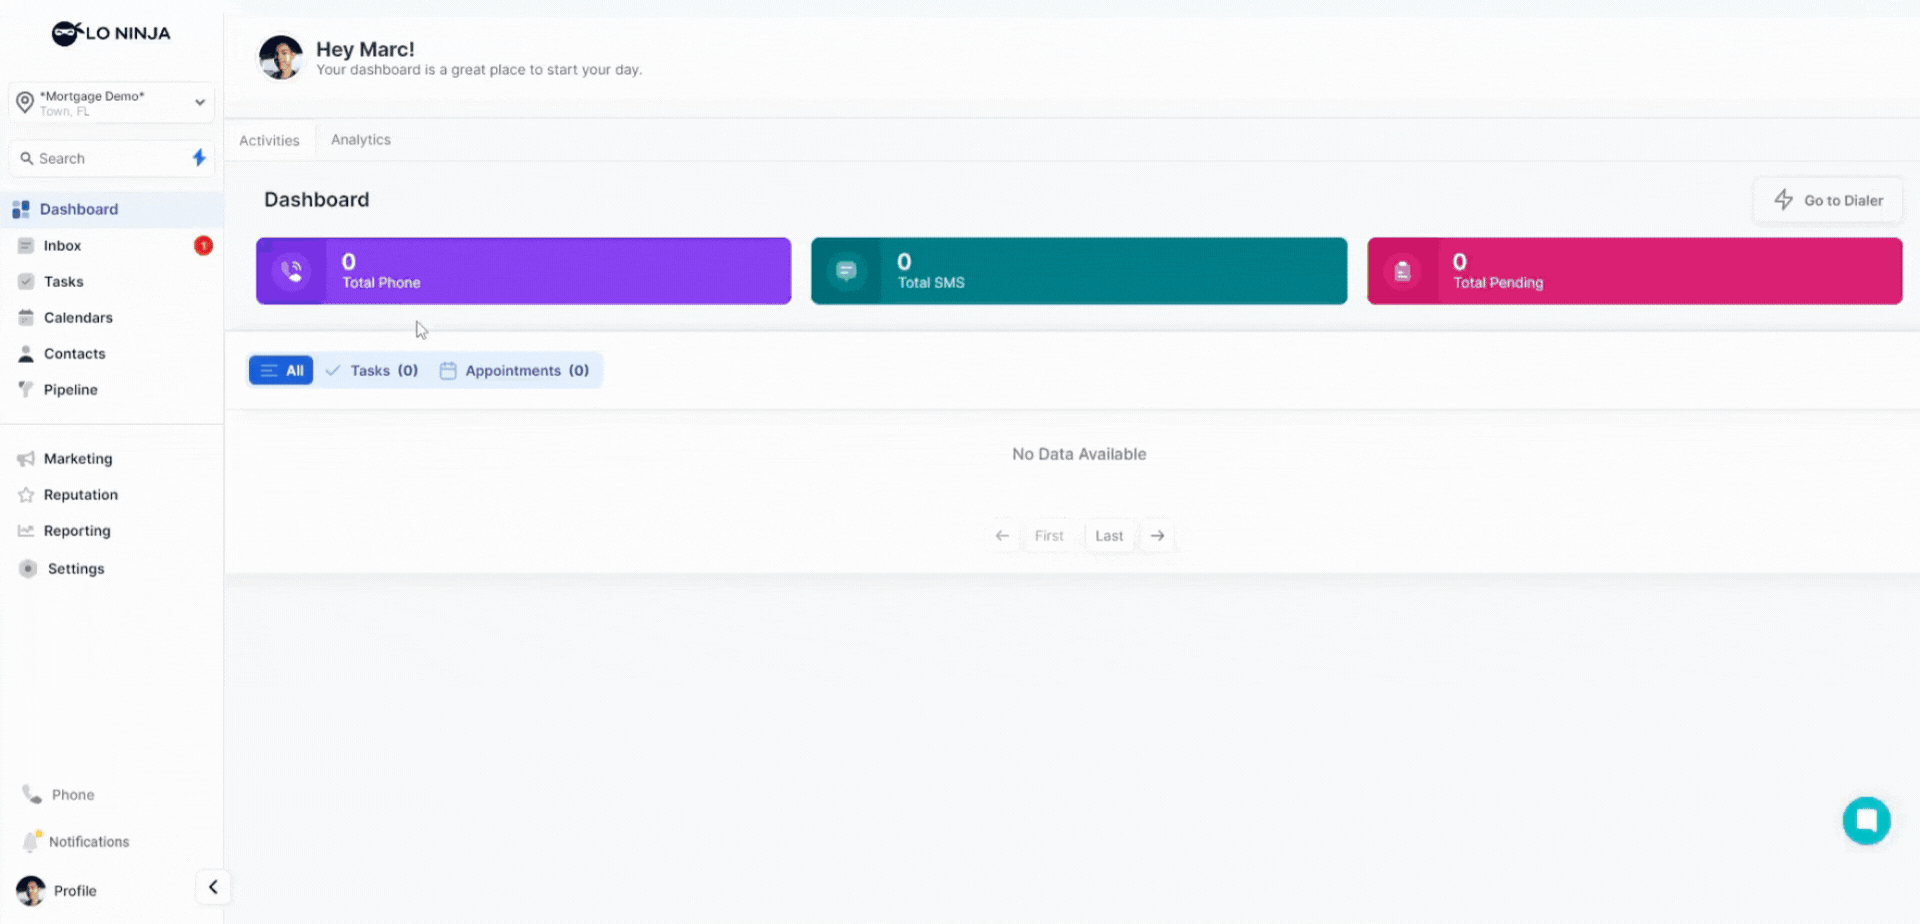Open the Pipeline funnel icon

[26, 390]
